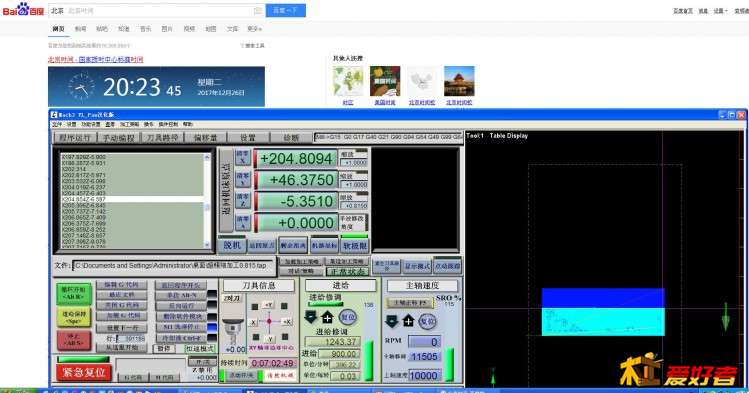Image resolution: width=749 pixels, height=393 pixels.
Task: Click G-code list scrollbar down arrow
Action: 207,245
